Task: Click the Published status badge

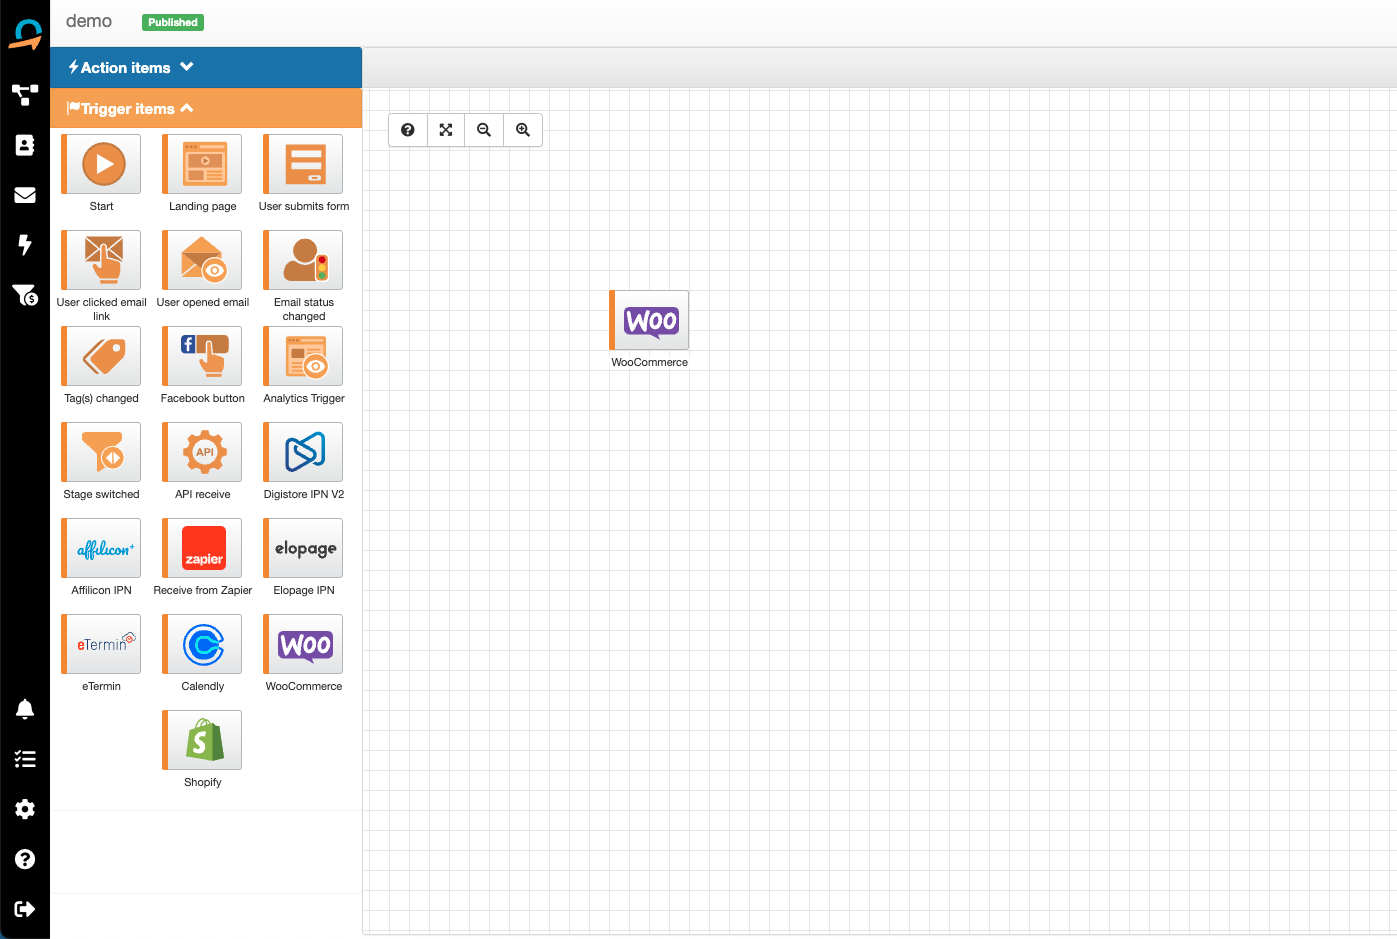Action: tap(173, 22)
